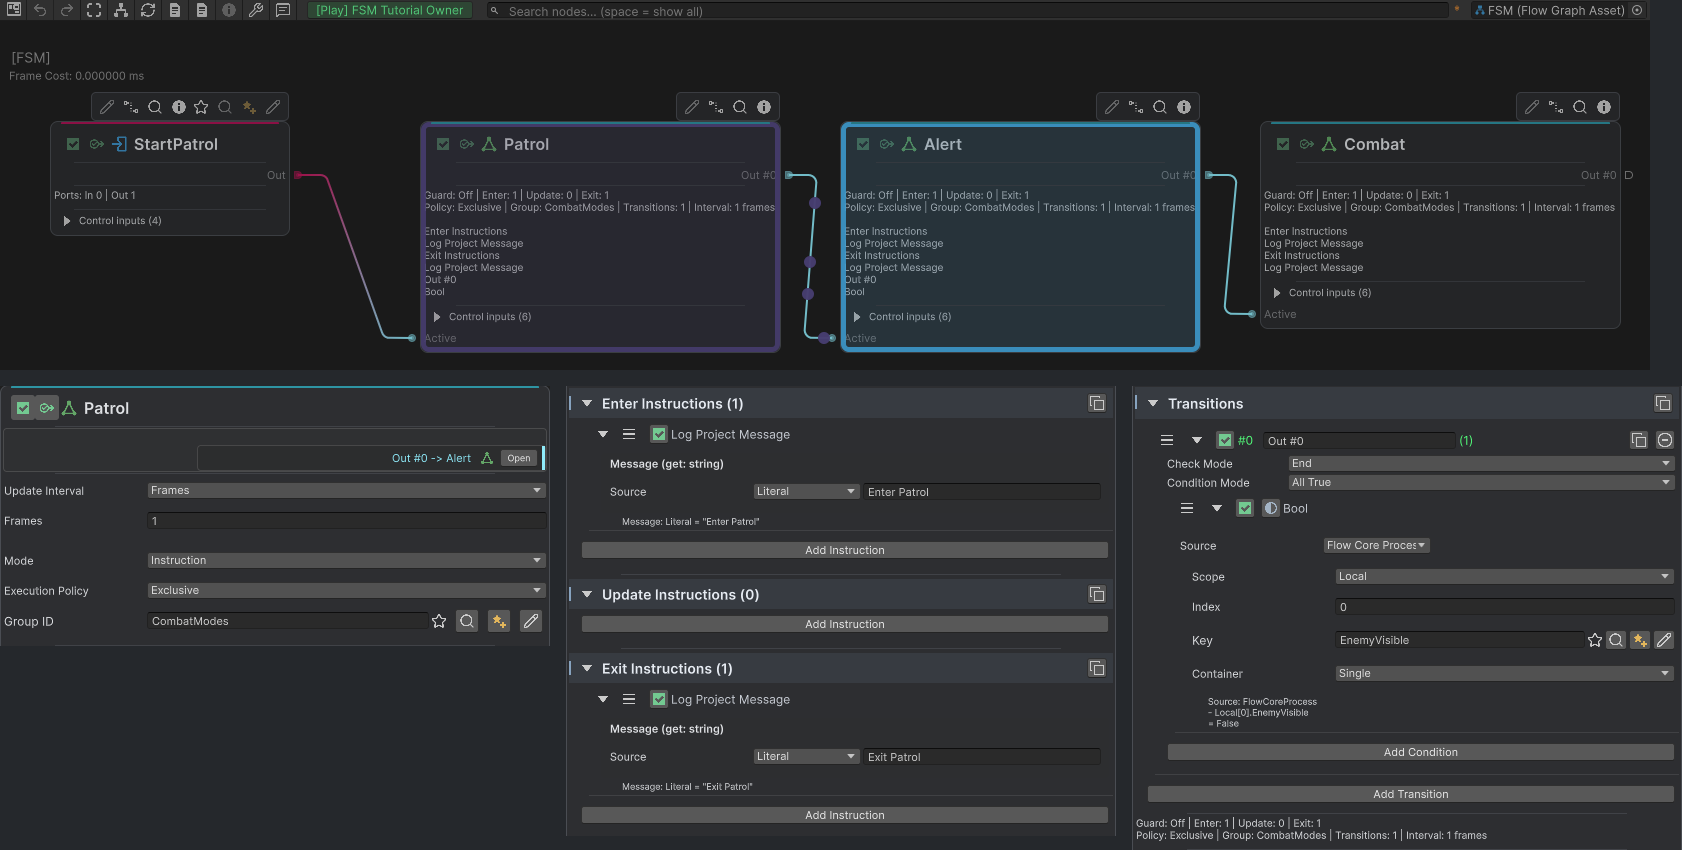Remove transition #0 with the minus circle icon
1682x850 pixels.
pyautogui.click(x=1665, y=440)
